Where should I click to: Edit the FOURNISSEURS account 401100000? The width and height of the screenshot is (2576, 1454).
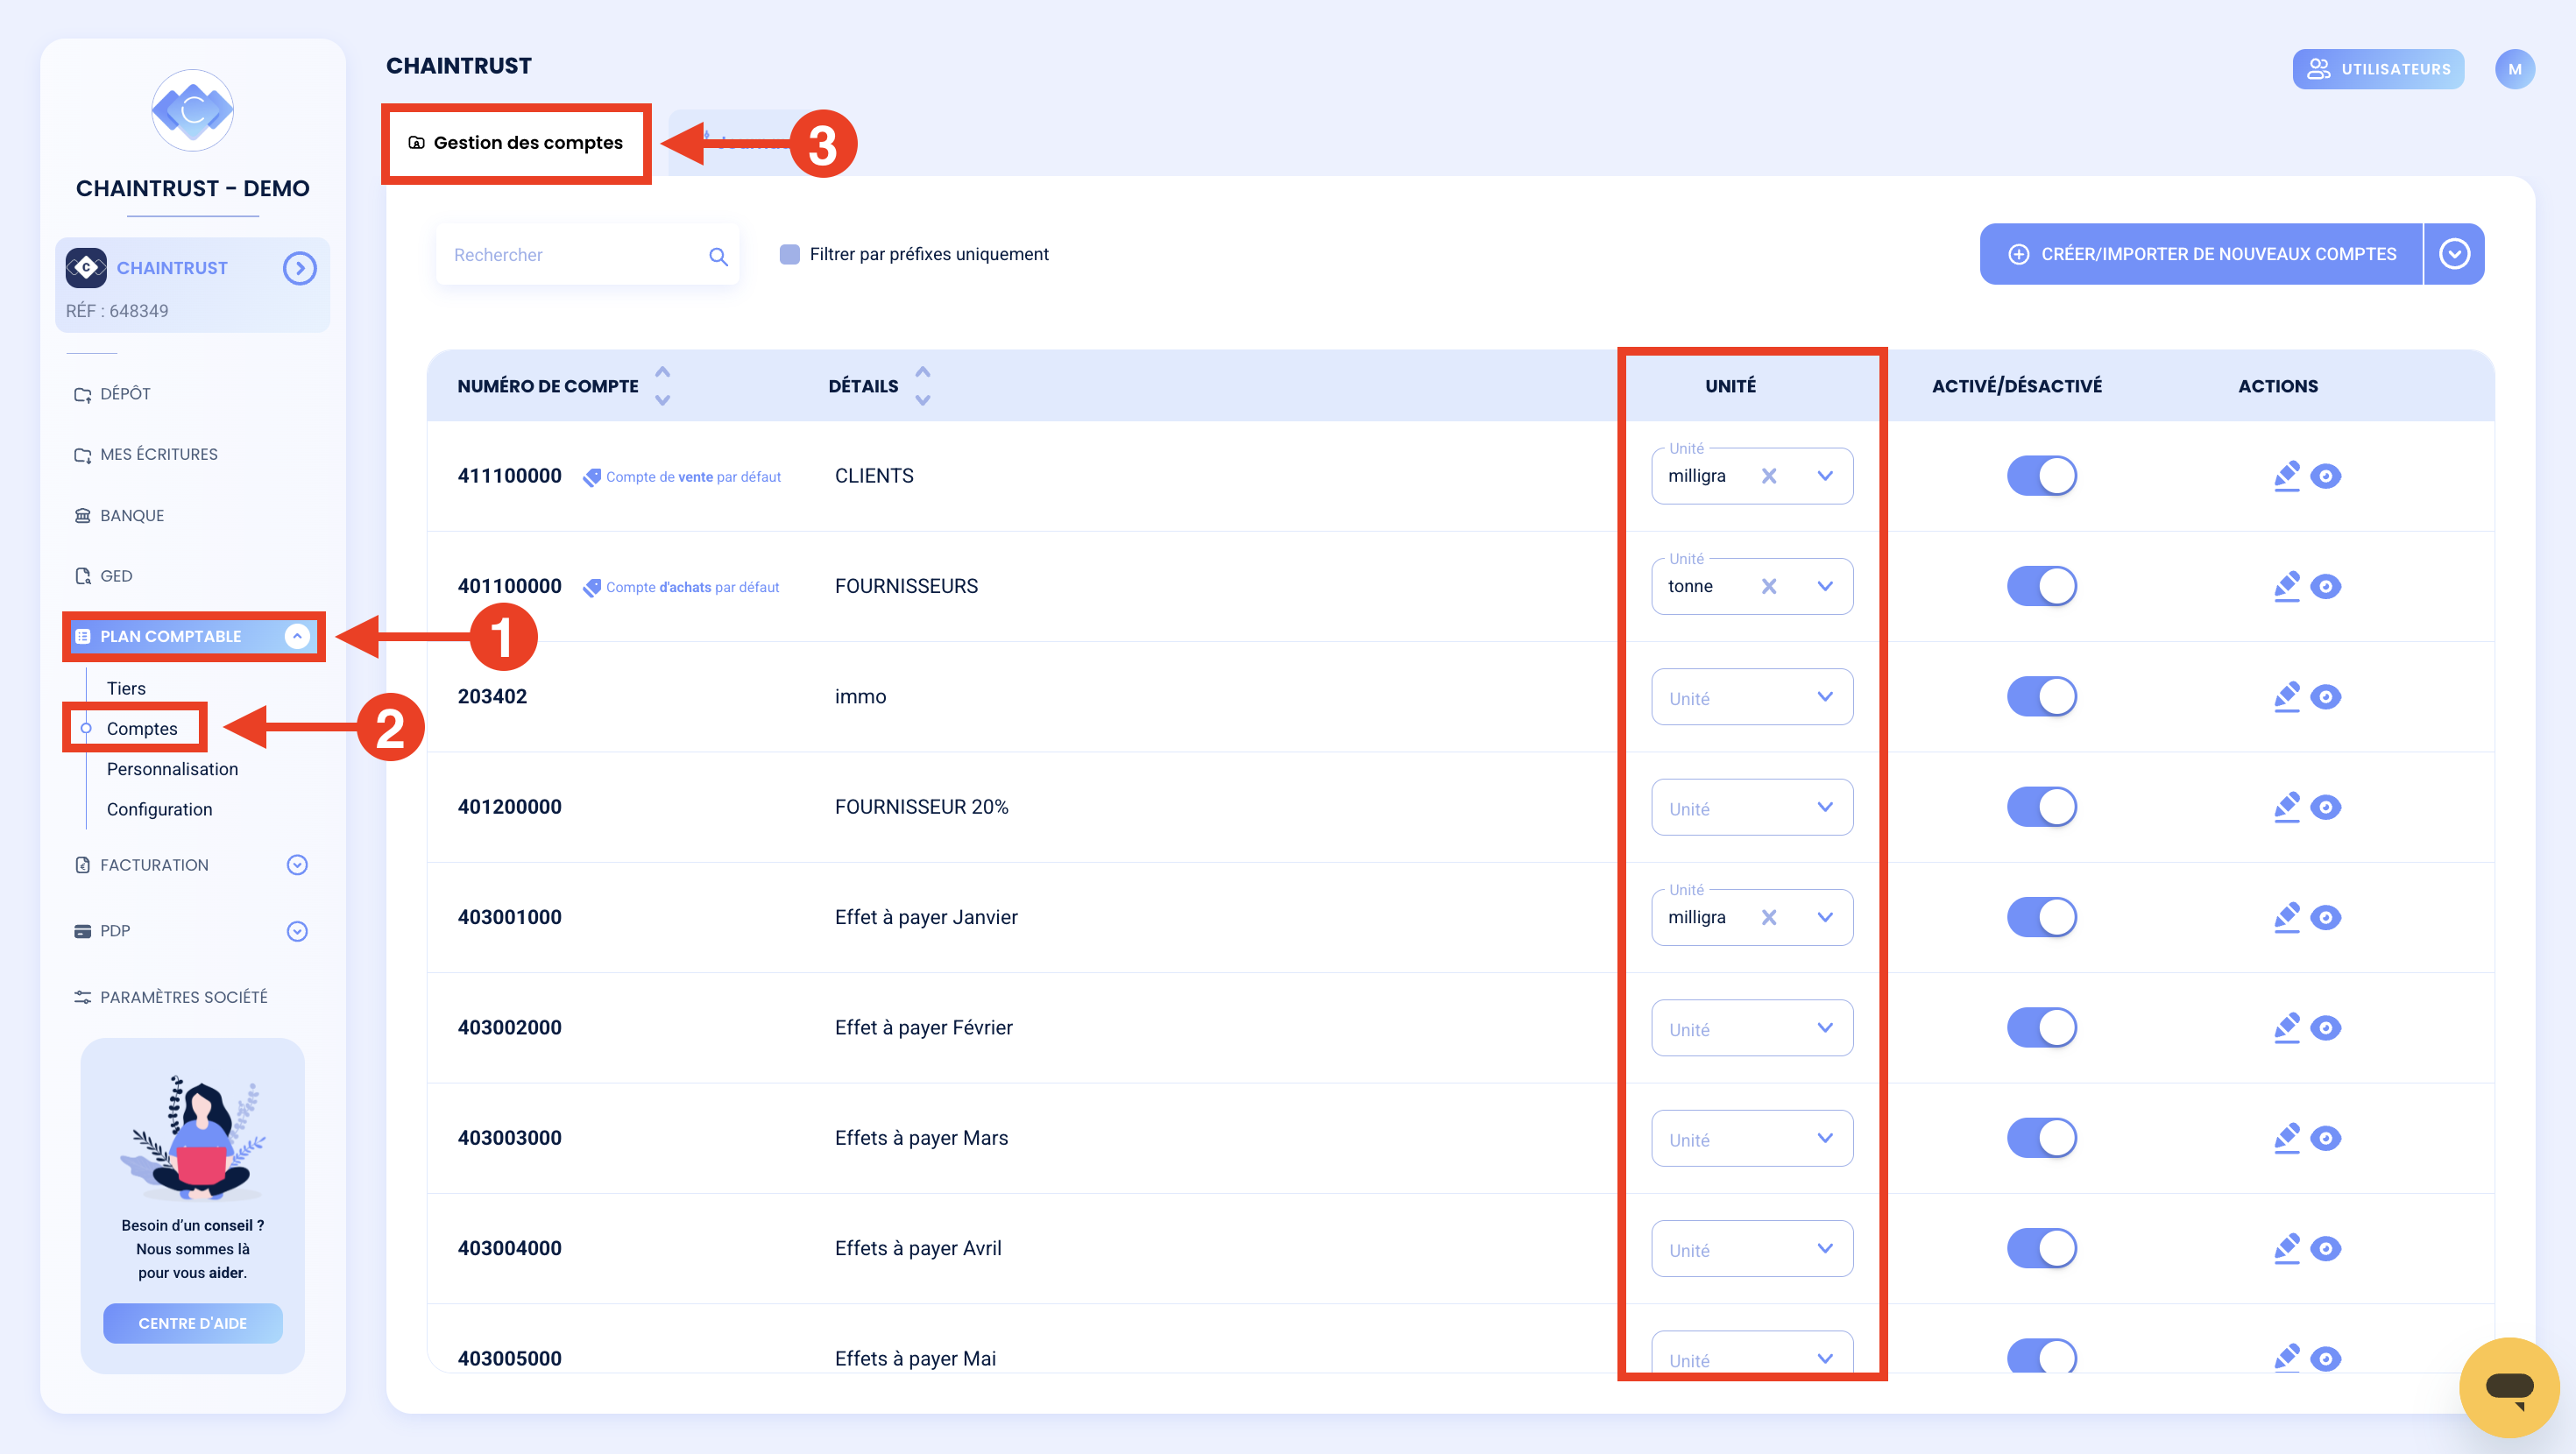tap(2286, 586)
